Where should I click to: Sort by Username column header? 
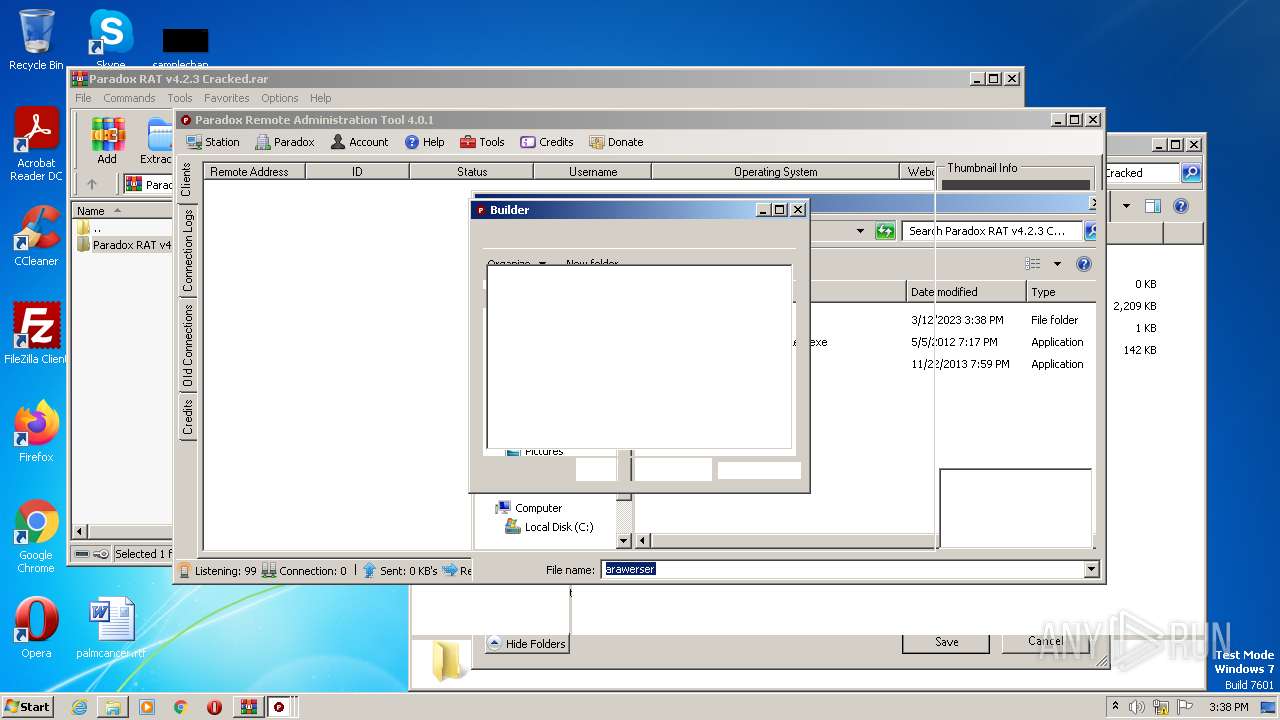(x=593, y=172)
